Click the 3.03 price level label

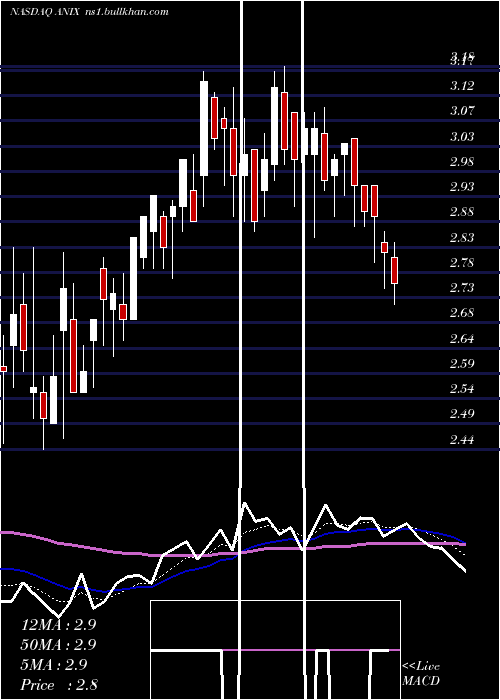462,136
